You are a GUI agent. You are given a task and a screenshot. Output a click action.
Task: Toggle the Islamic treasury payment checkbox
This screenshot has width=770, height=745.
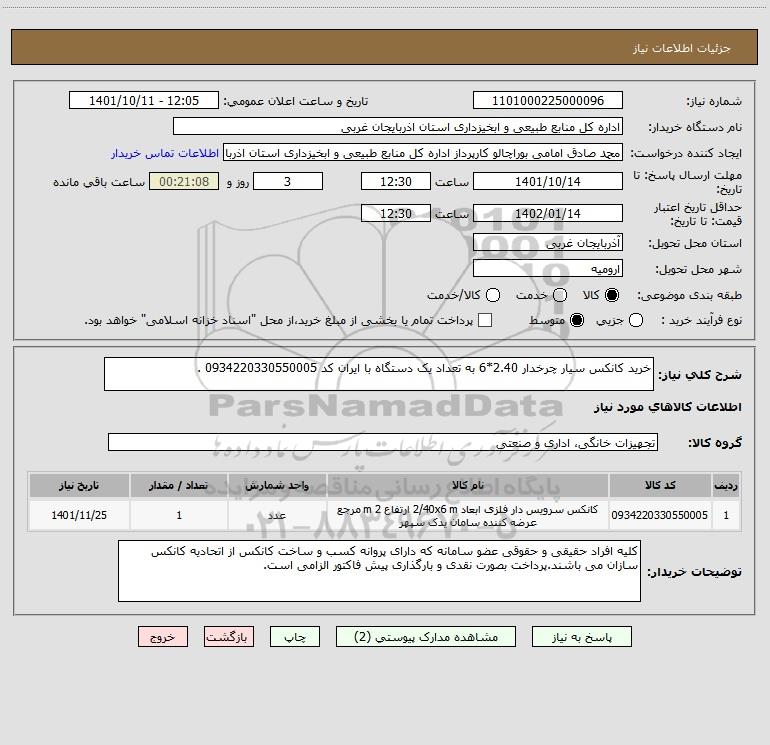(x=485, y=320)
